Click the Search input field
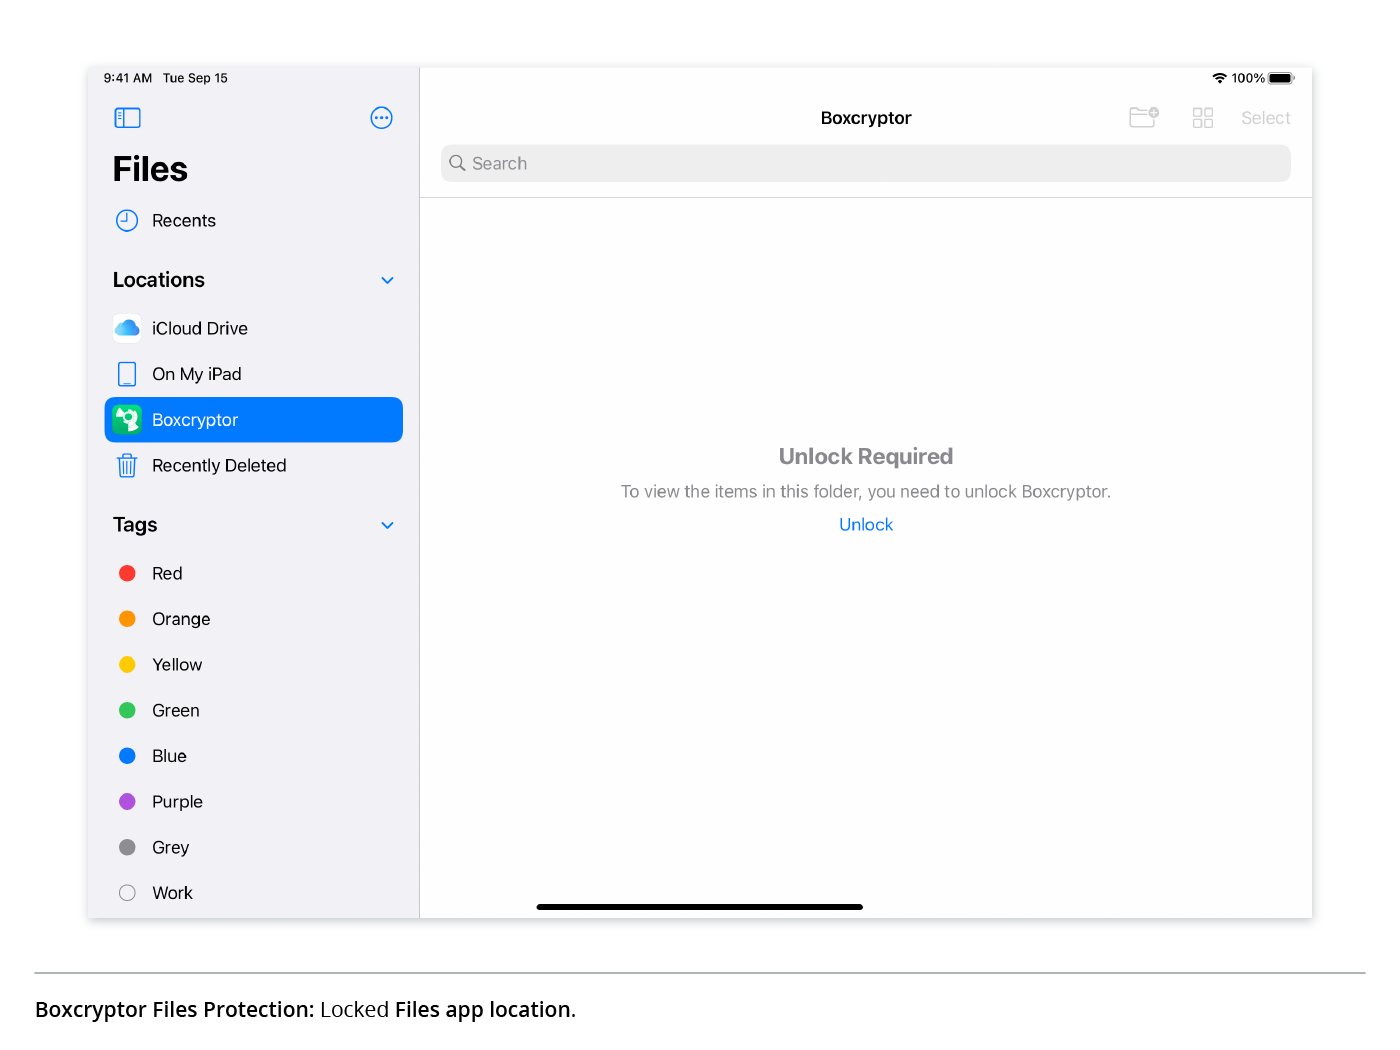Image resolution: width=1400 pixels, height=1050 pixels. 866,163
